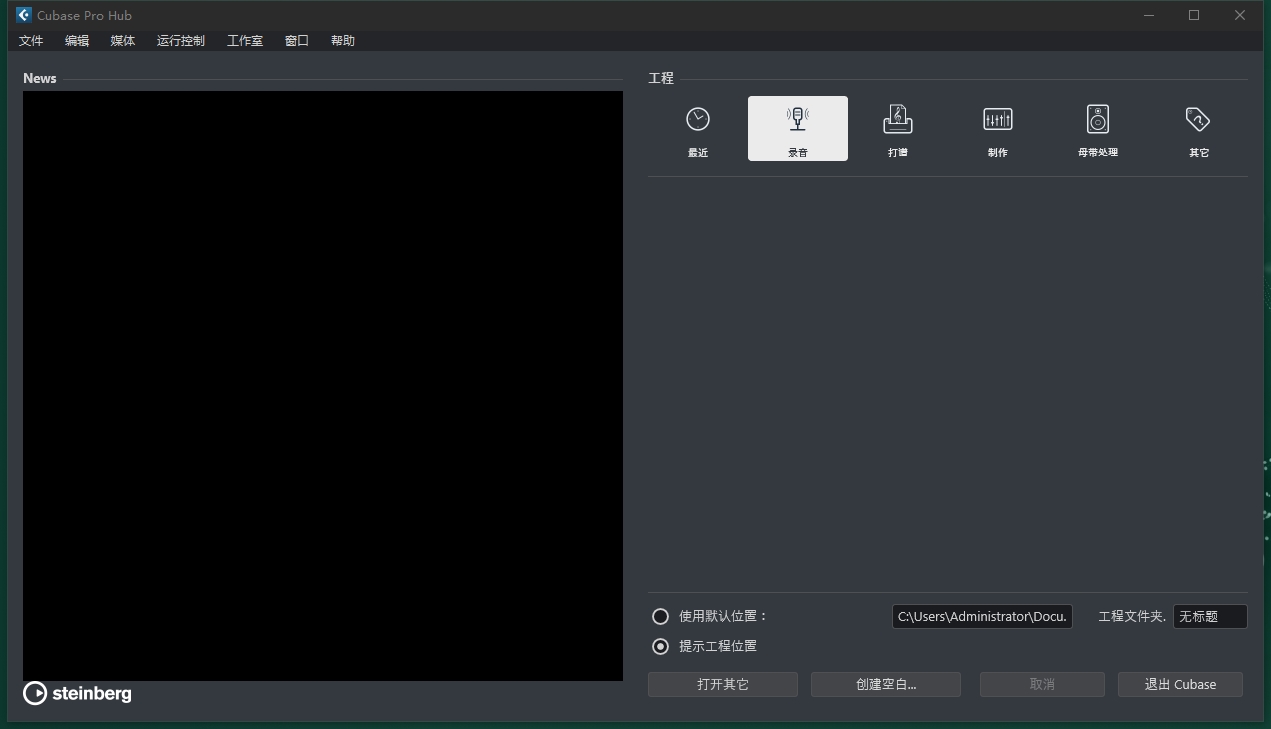Click the 创建空白... button
The height and width of the screenshot is (729, 1271).
pyautogui.click(x=886, y=684)
